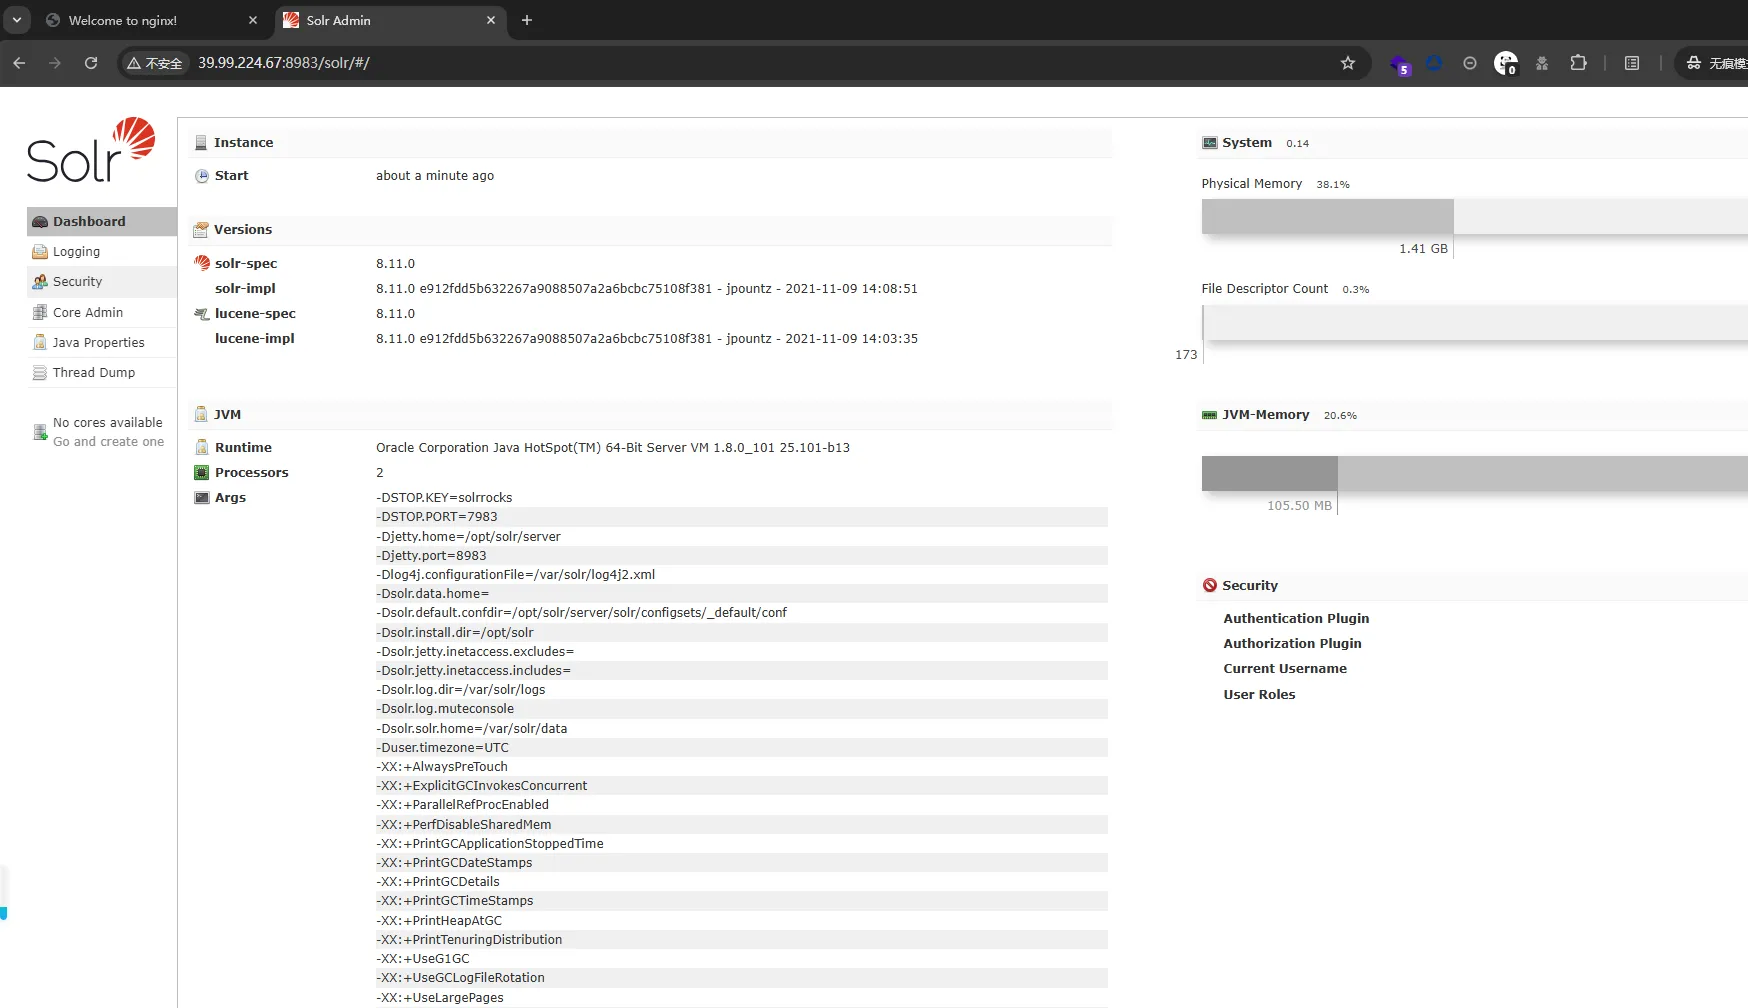Bookmark this page with the star
Image resolution: width=1748 pixels, height=1008 pixels.
pyautogui.click(x=1348, y=63)
